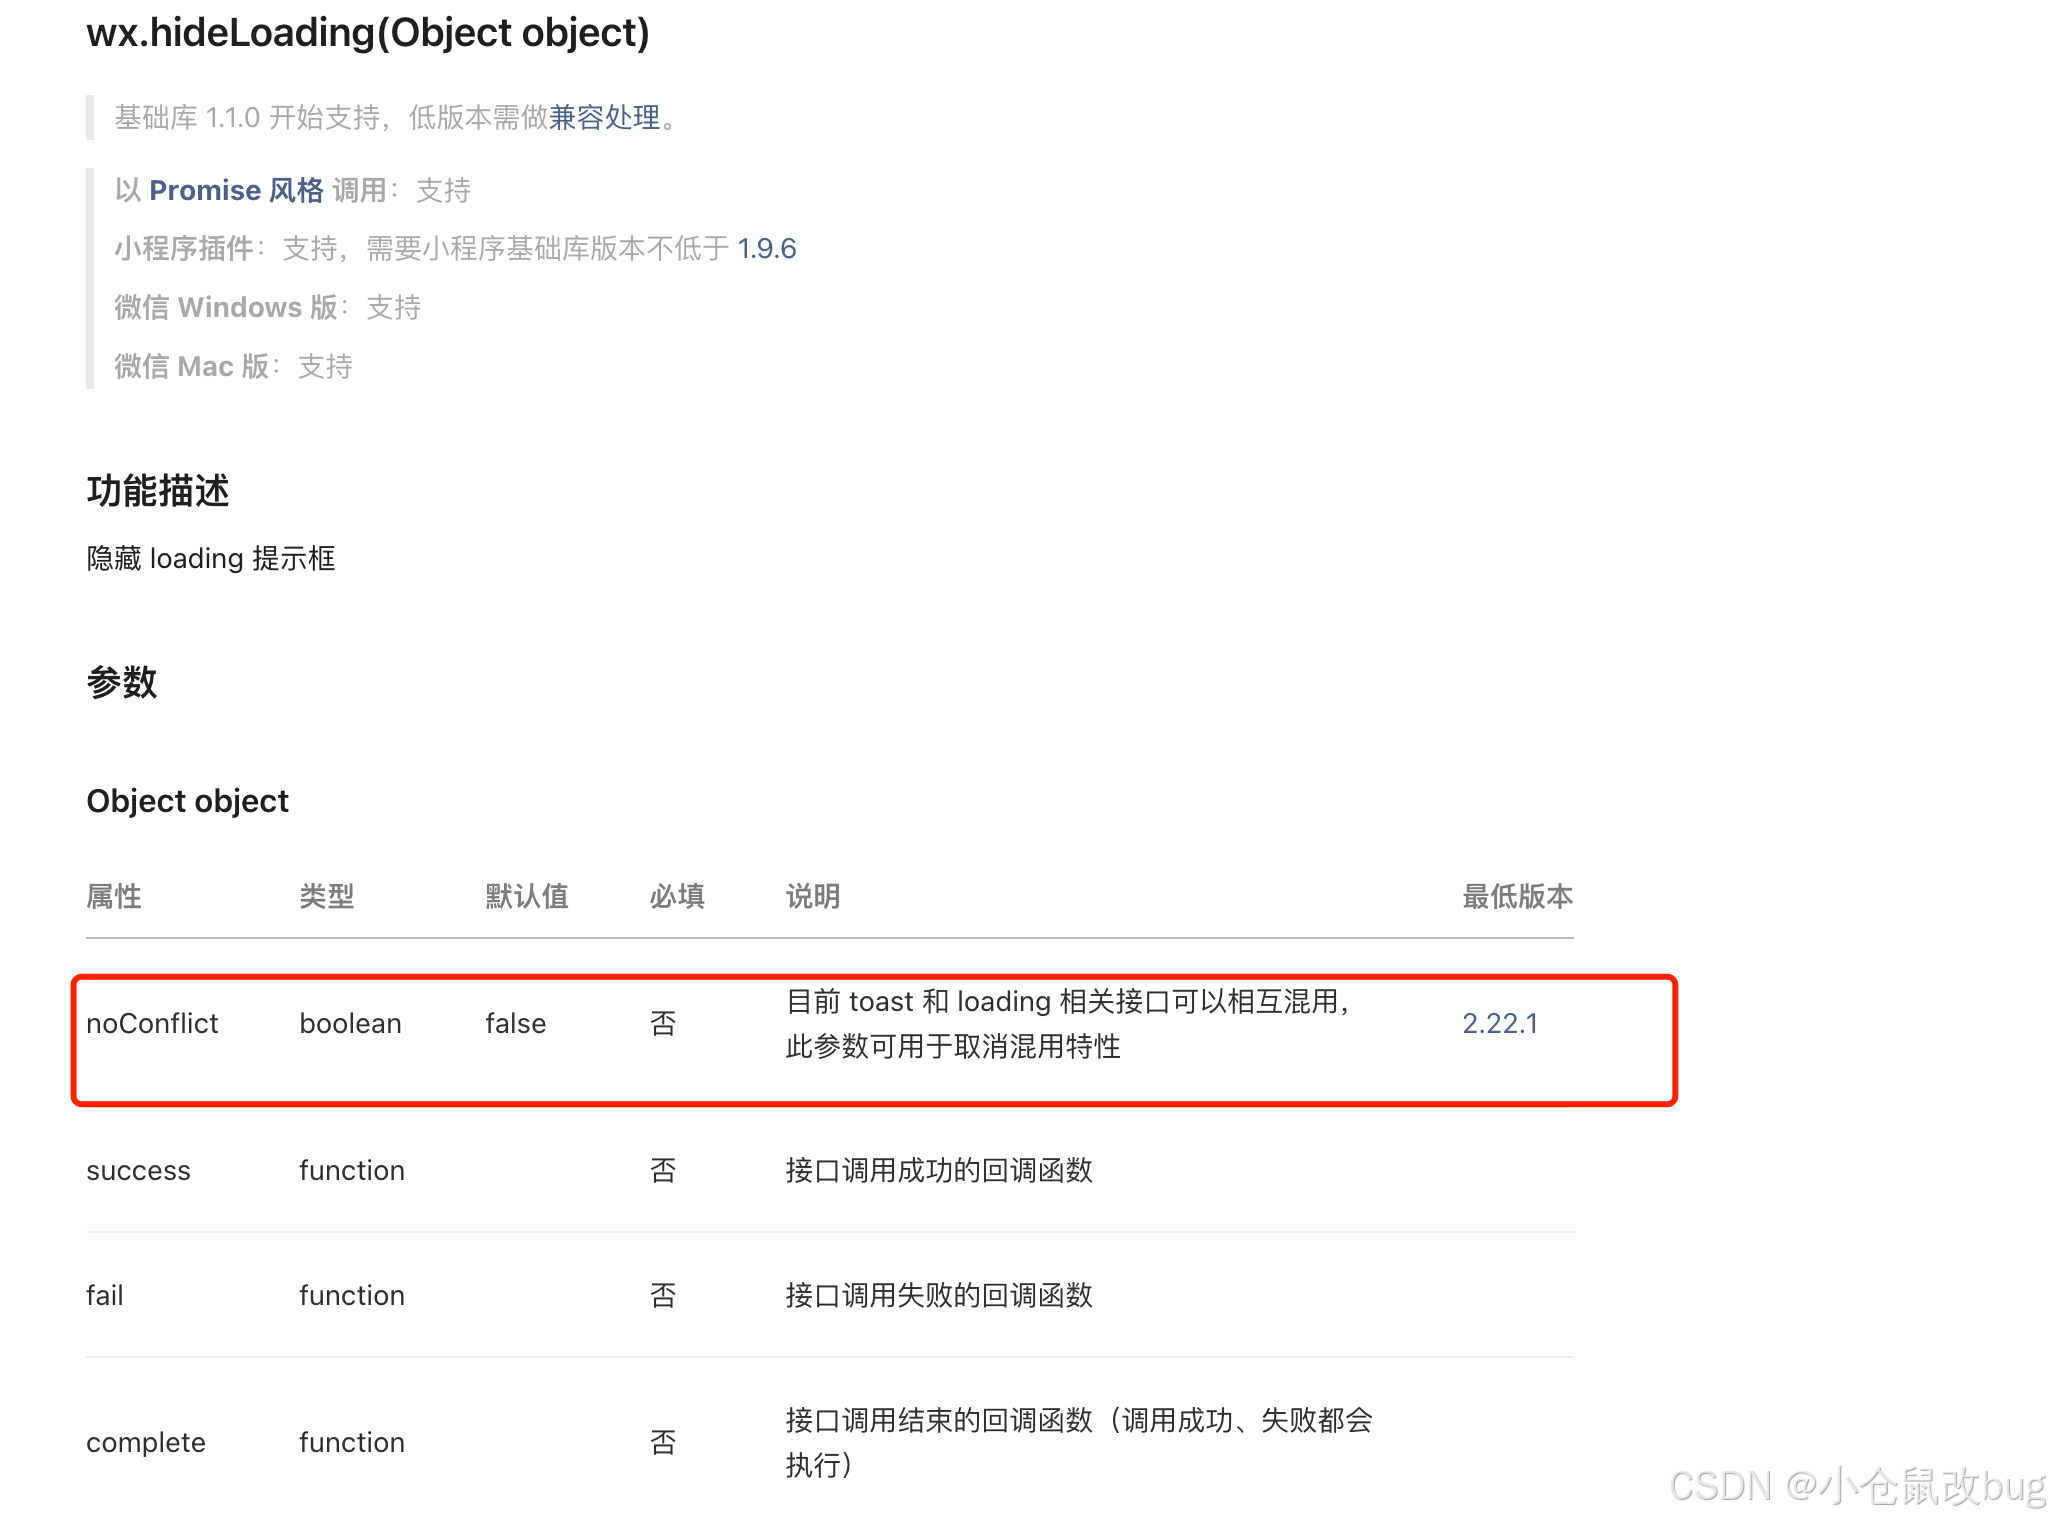Click the false default value cell
2050x1520 pixels.
pos(515,1022)
